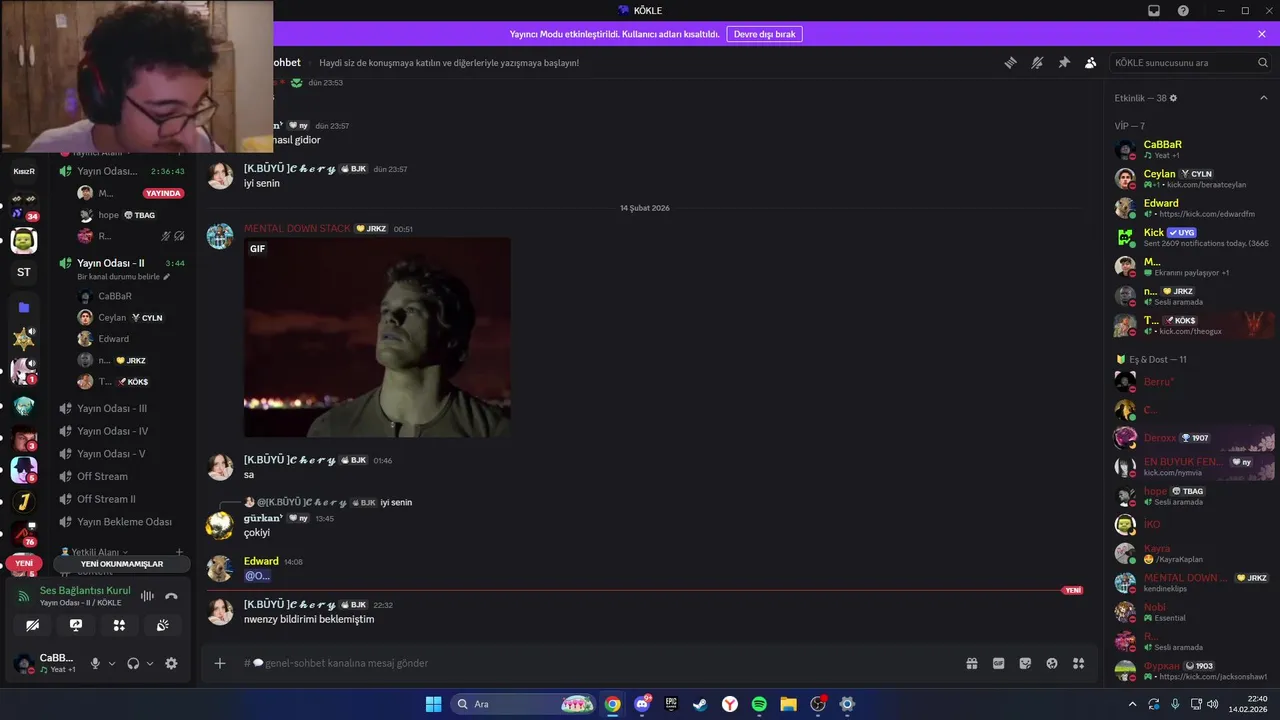
Task: Open the server folder icon in sidebar
Action: click(24, 307)
